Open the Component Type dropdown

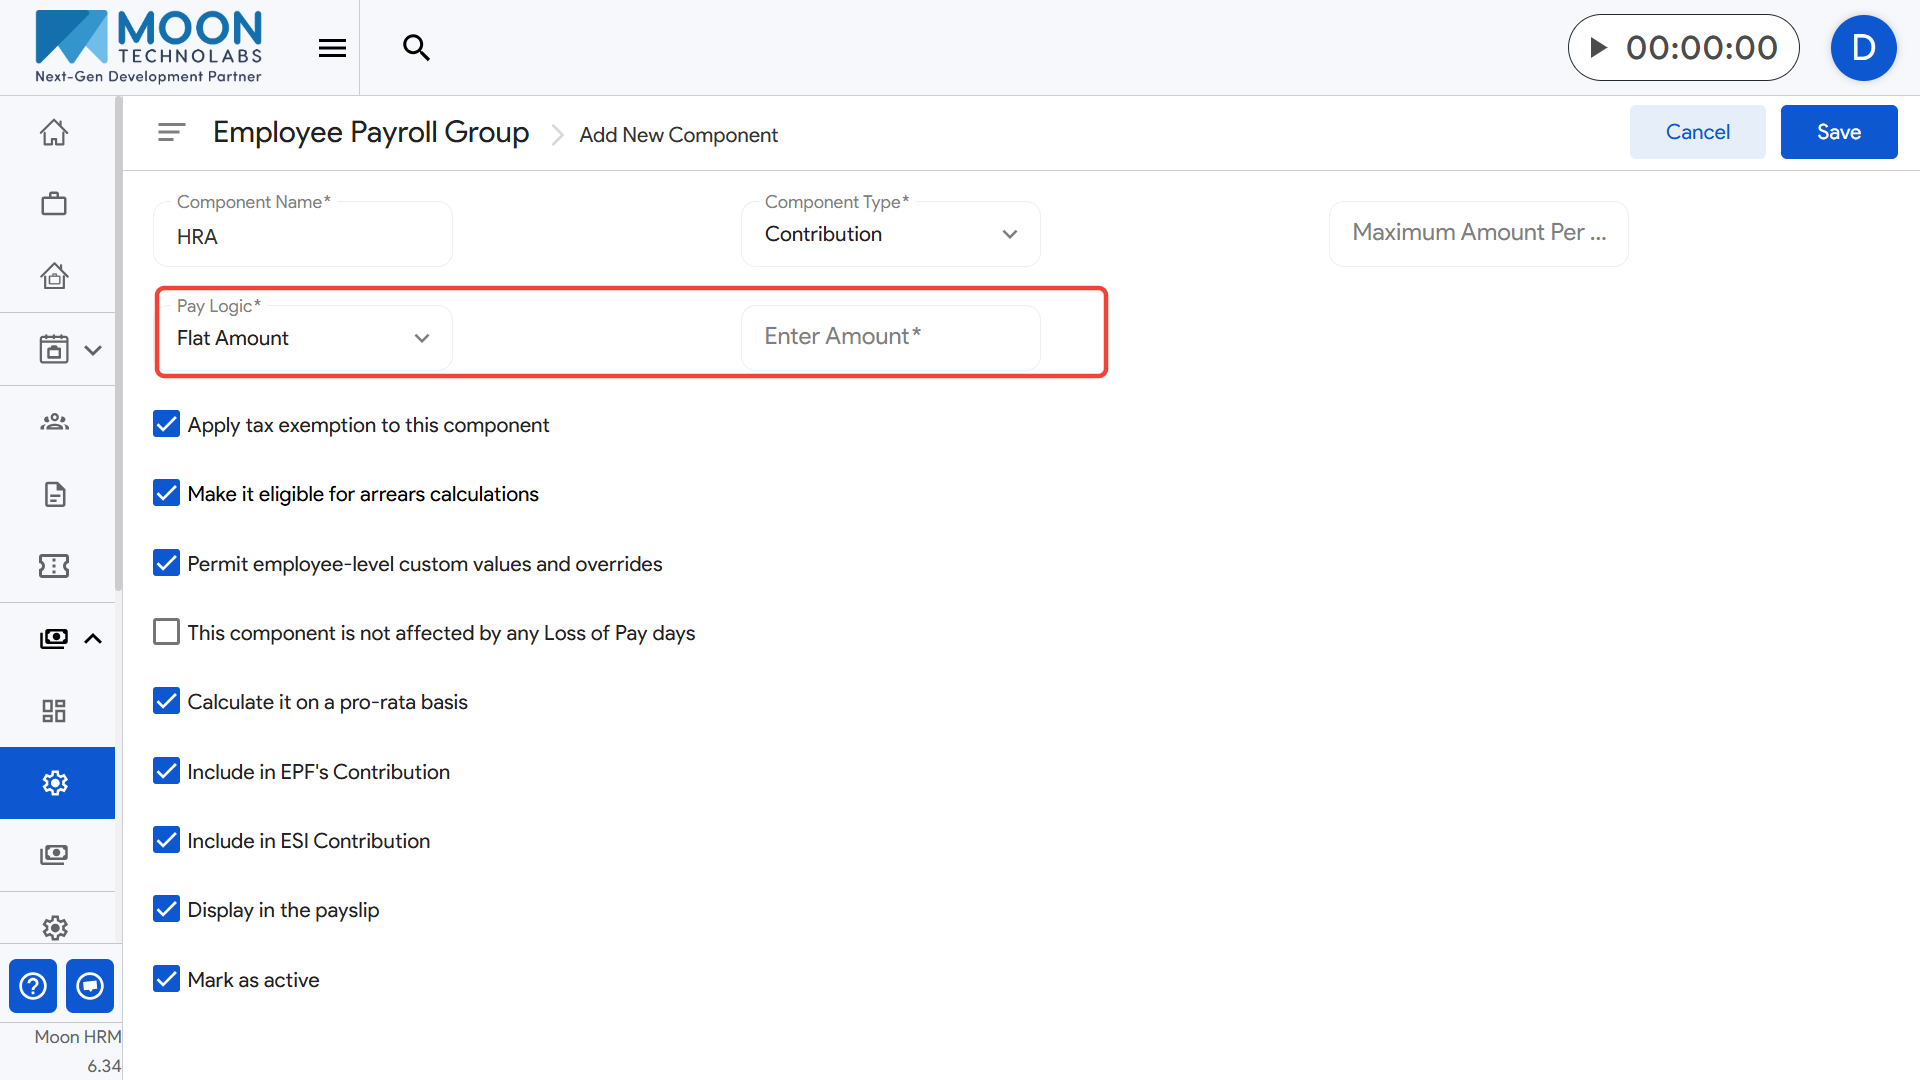tap(890, 234)
